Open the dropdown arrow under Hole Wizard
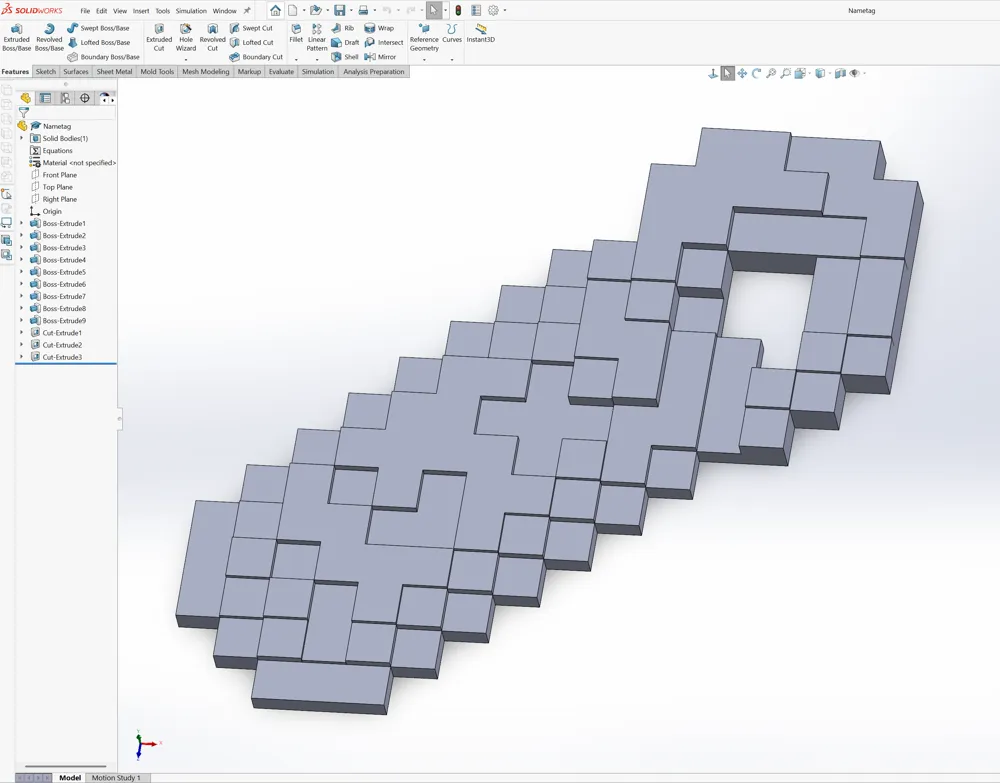 (186, 60)
